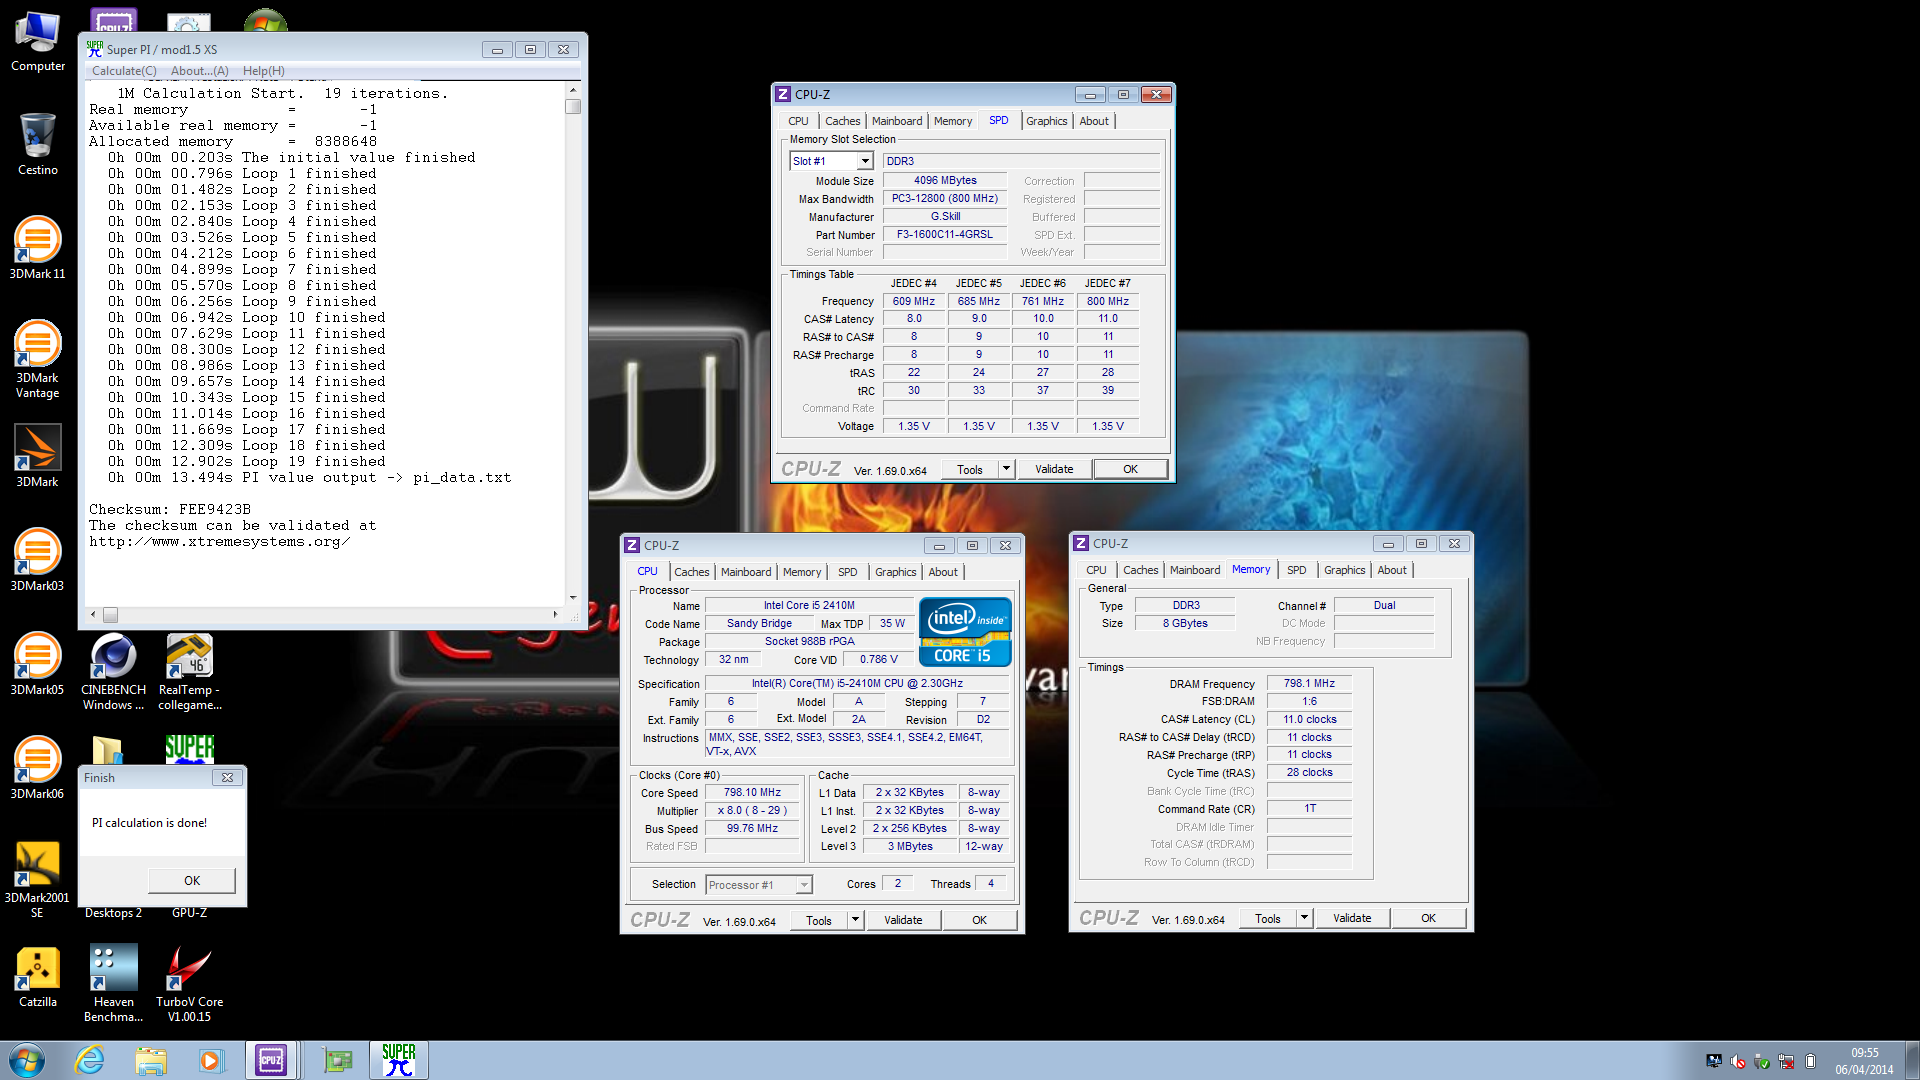Close the Finish dialog with its X button
Viewport: 1920px width, 1080px height.
coord(227,778)
